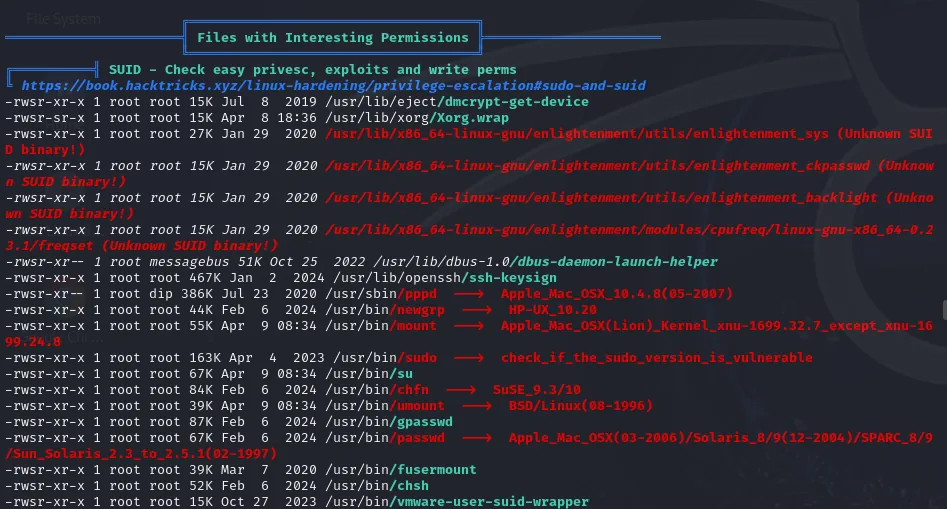The width and height of the screenshot is (947, 509).
Task: Click 'check_if_the_sudo_version_is_vulnerable' text
Action: point(656,357)
